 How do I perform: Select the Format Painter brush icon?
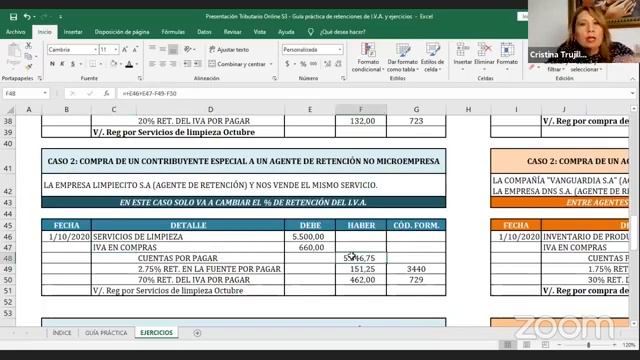click(x=28, y=66)
